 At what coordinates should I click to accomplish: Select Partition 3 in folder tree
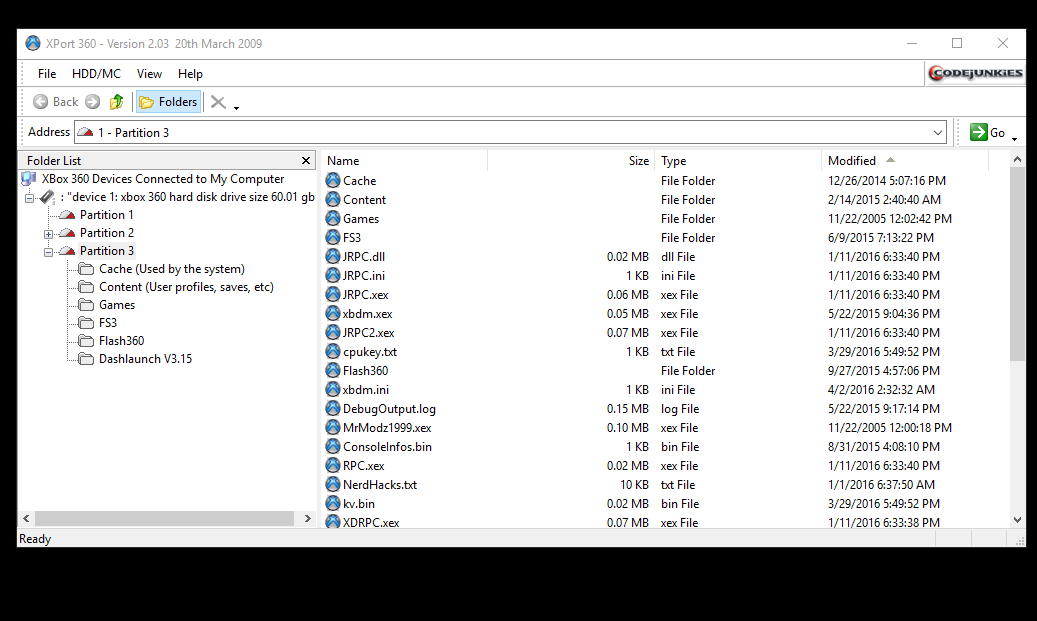(x=106, y=251)
